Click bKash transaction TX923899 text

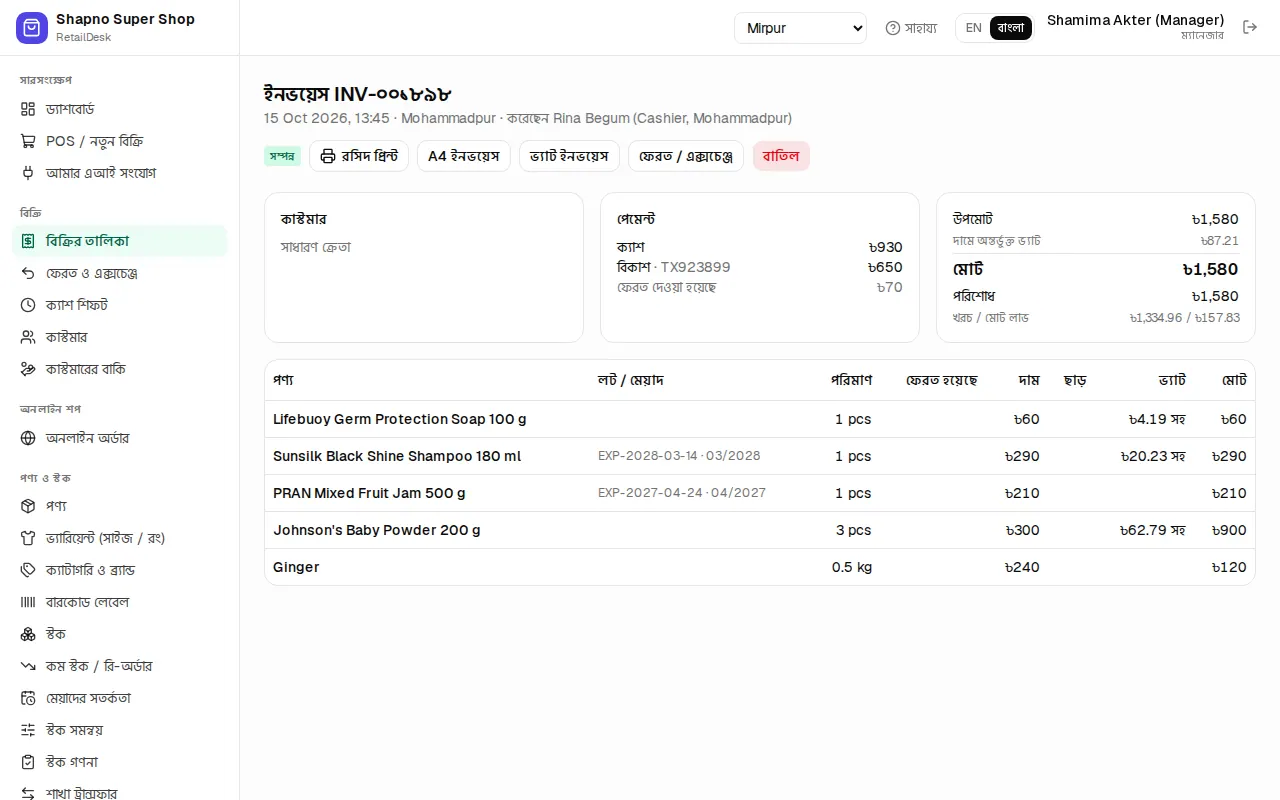coord(695,267)
